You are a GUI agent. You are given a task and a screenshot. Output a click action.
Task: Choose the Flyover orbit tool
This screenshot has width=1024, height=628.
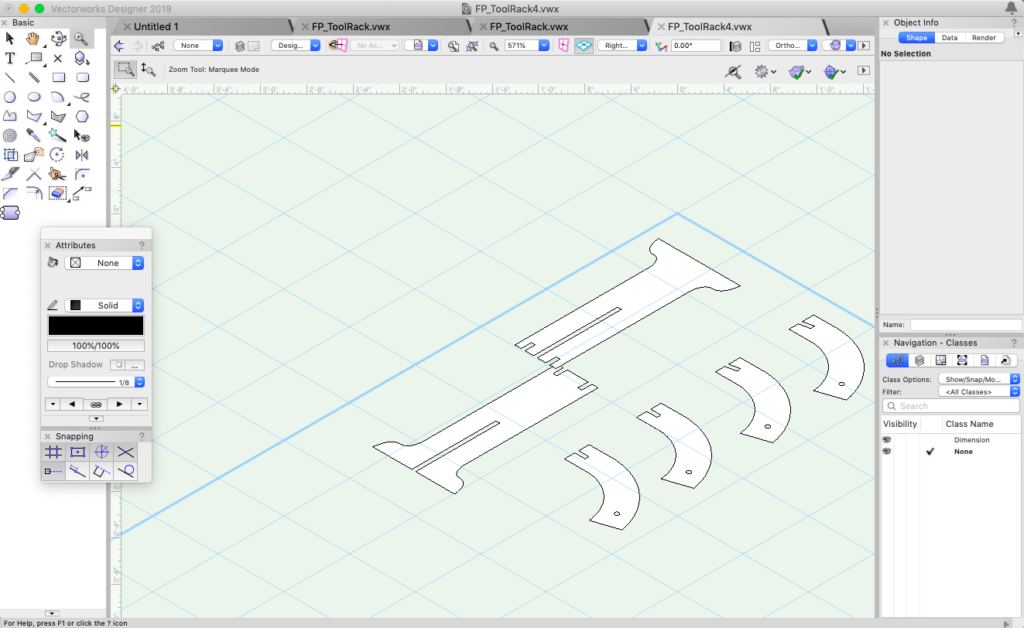pyautogui.click(x=58, y=39)
